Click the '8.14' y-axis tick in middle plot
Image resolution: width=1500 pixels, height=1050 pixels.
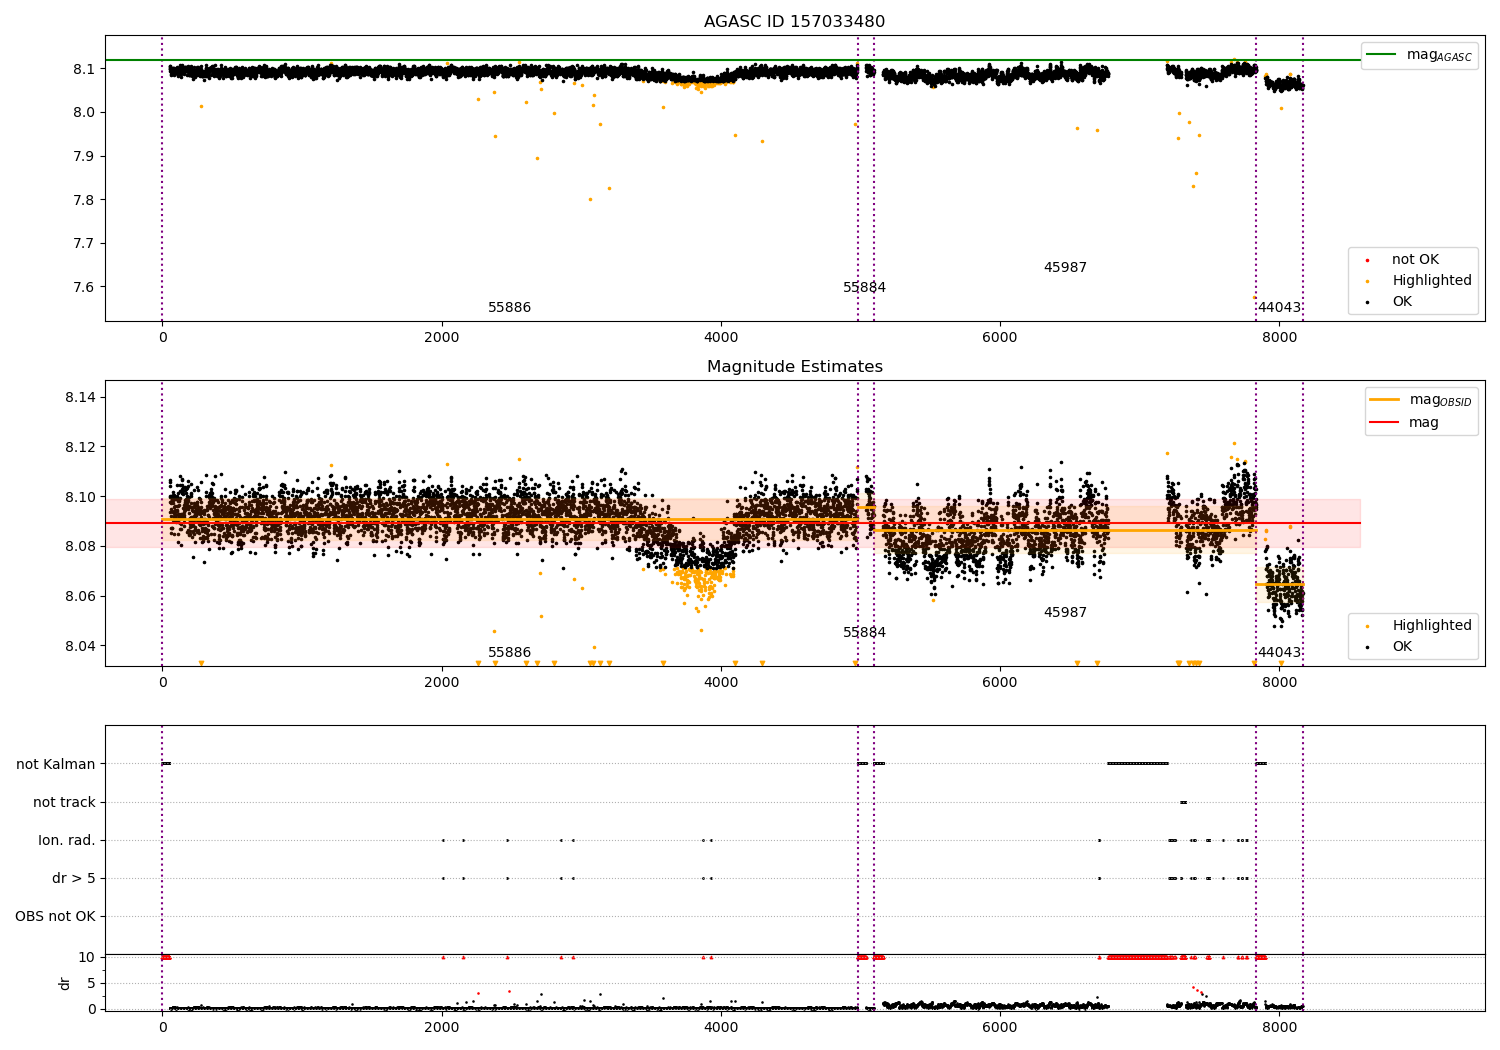tap(80, 398)
